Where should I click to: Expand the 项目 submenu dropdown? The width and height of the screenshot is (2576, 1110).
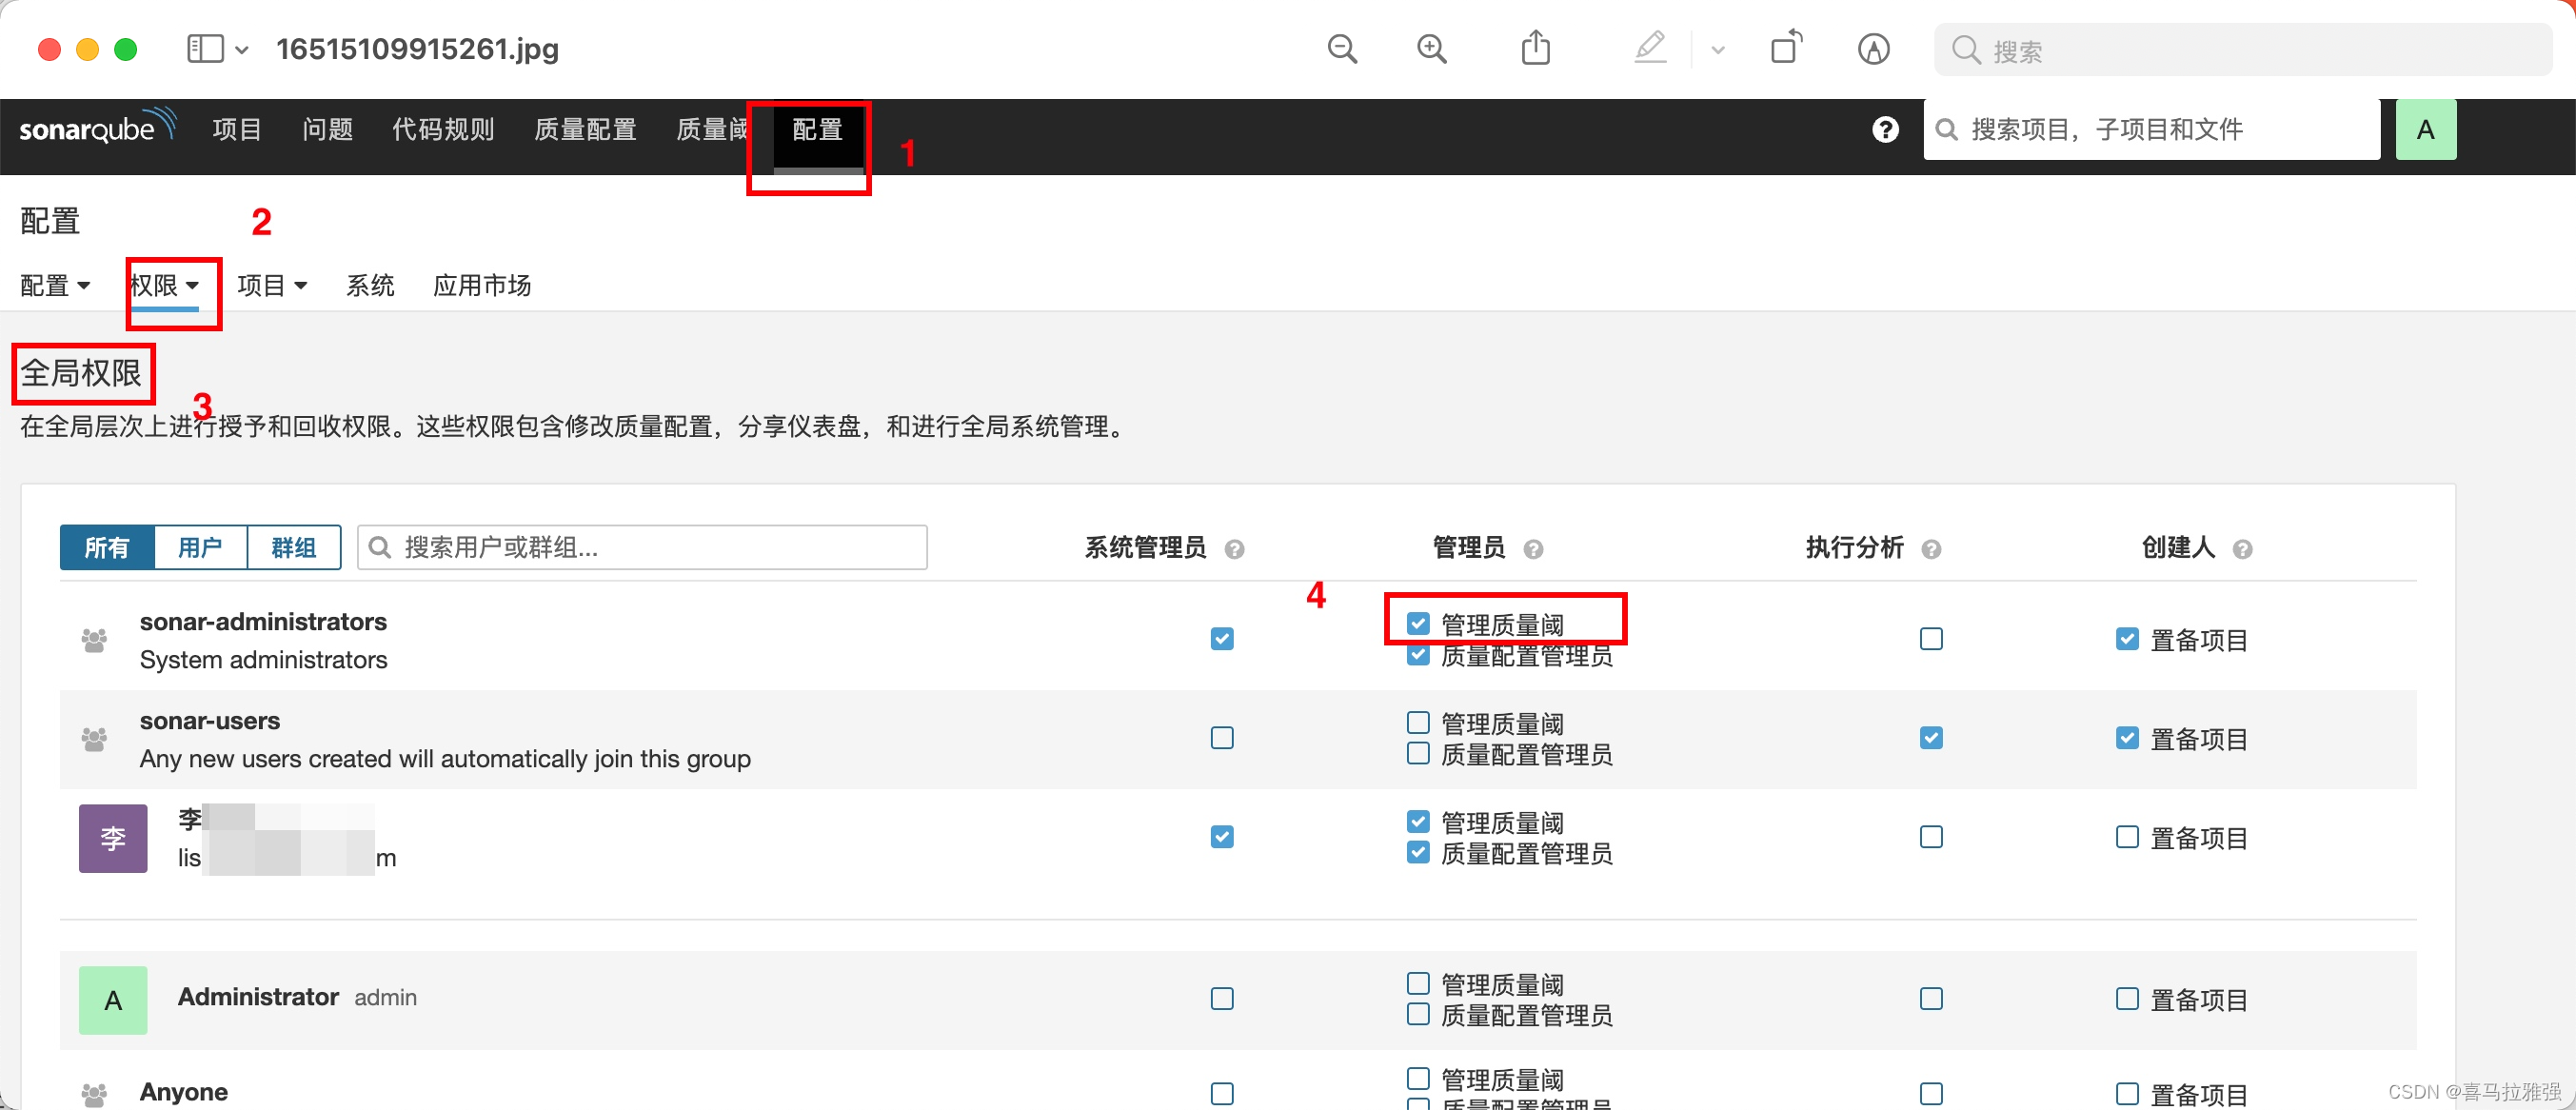[272, 286]
